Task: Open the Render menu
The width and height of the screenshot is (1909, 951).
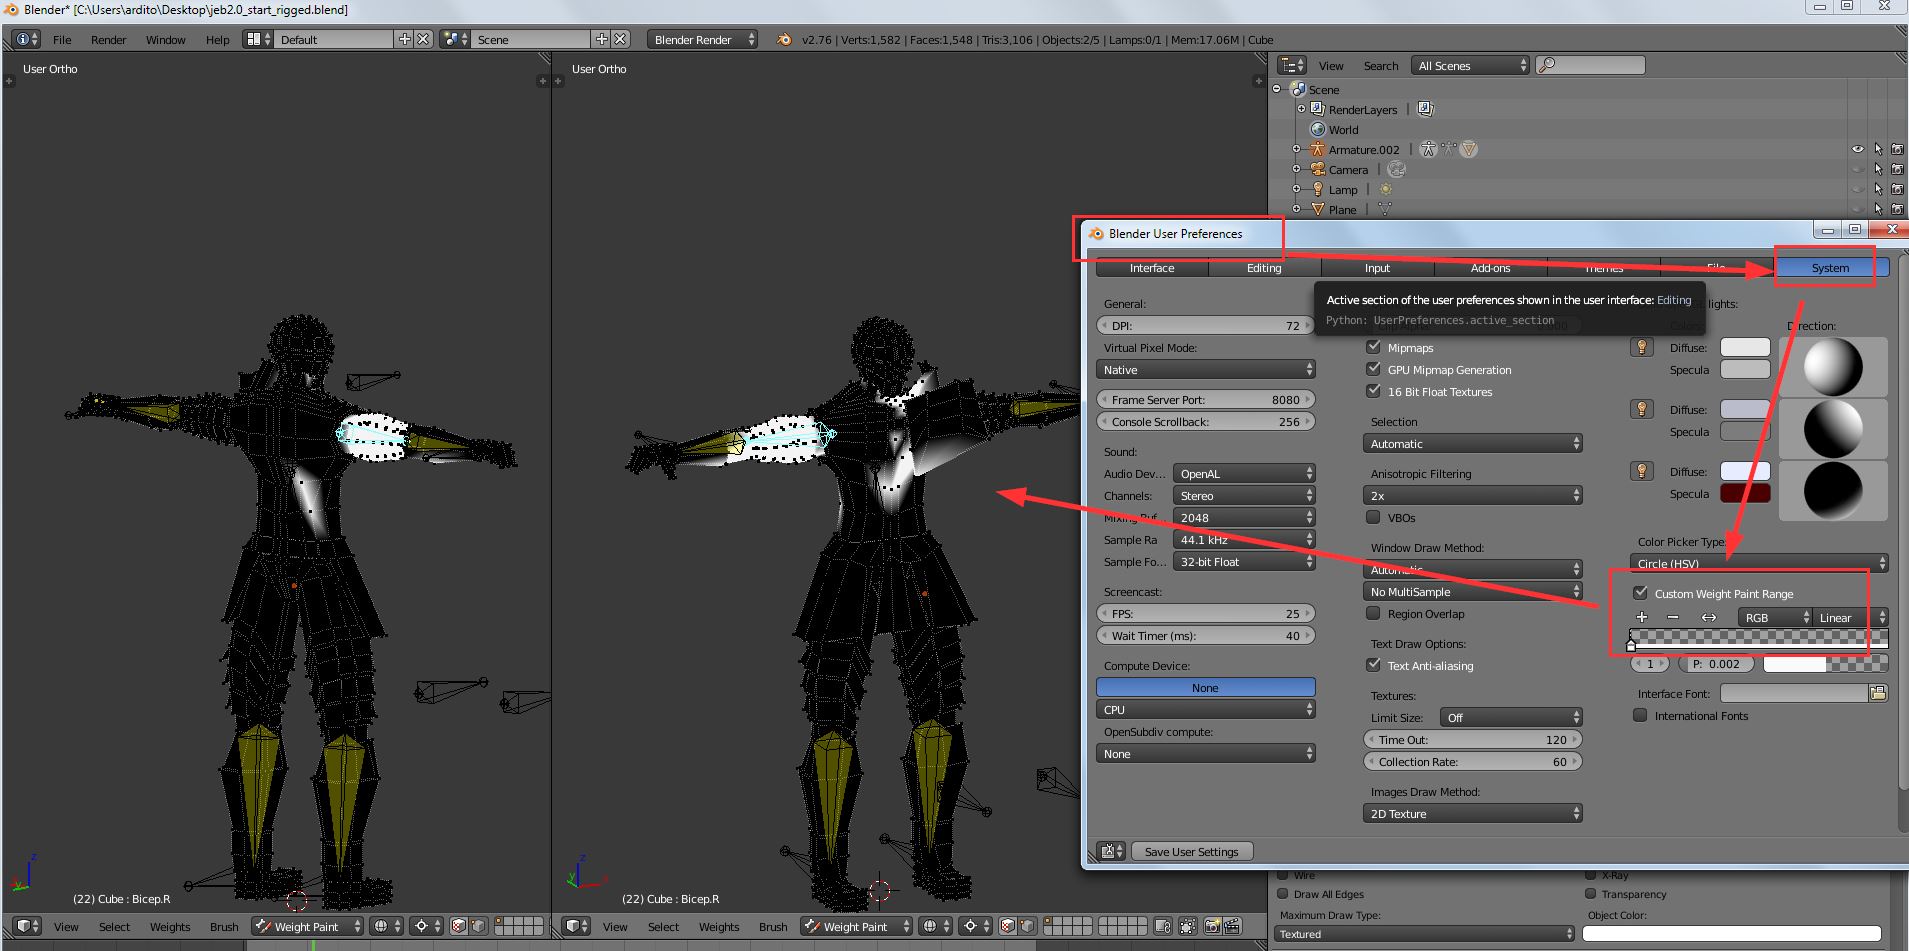Action: (x=108, y=40)
